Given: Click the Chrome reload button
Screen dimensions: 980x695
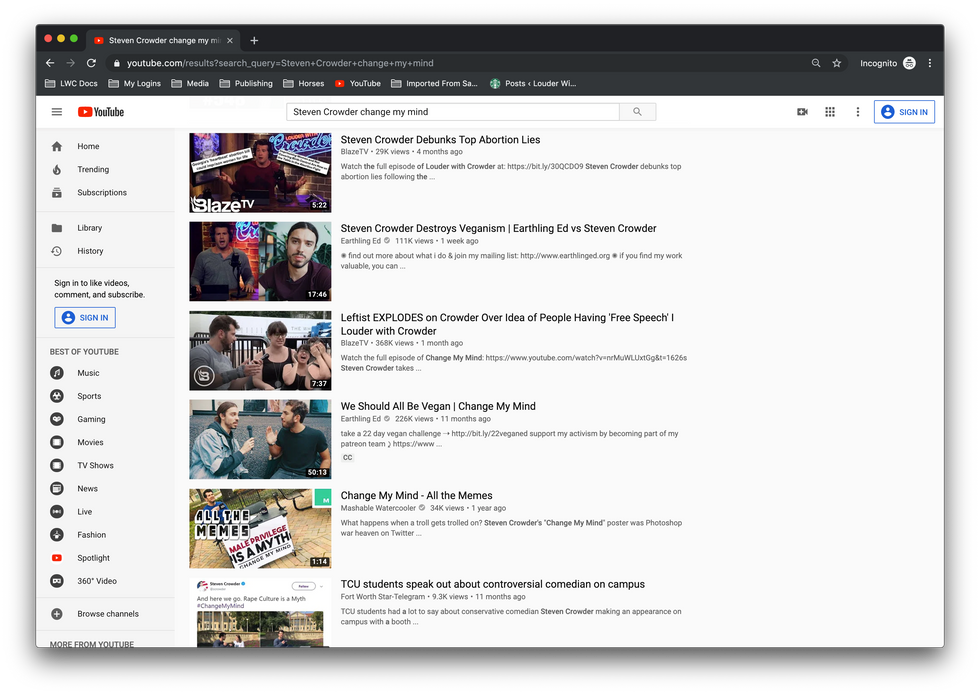Looking at the screenshot, I should (x=91, y=63).
